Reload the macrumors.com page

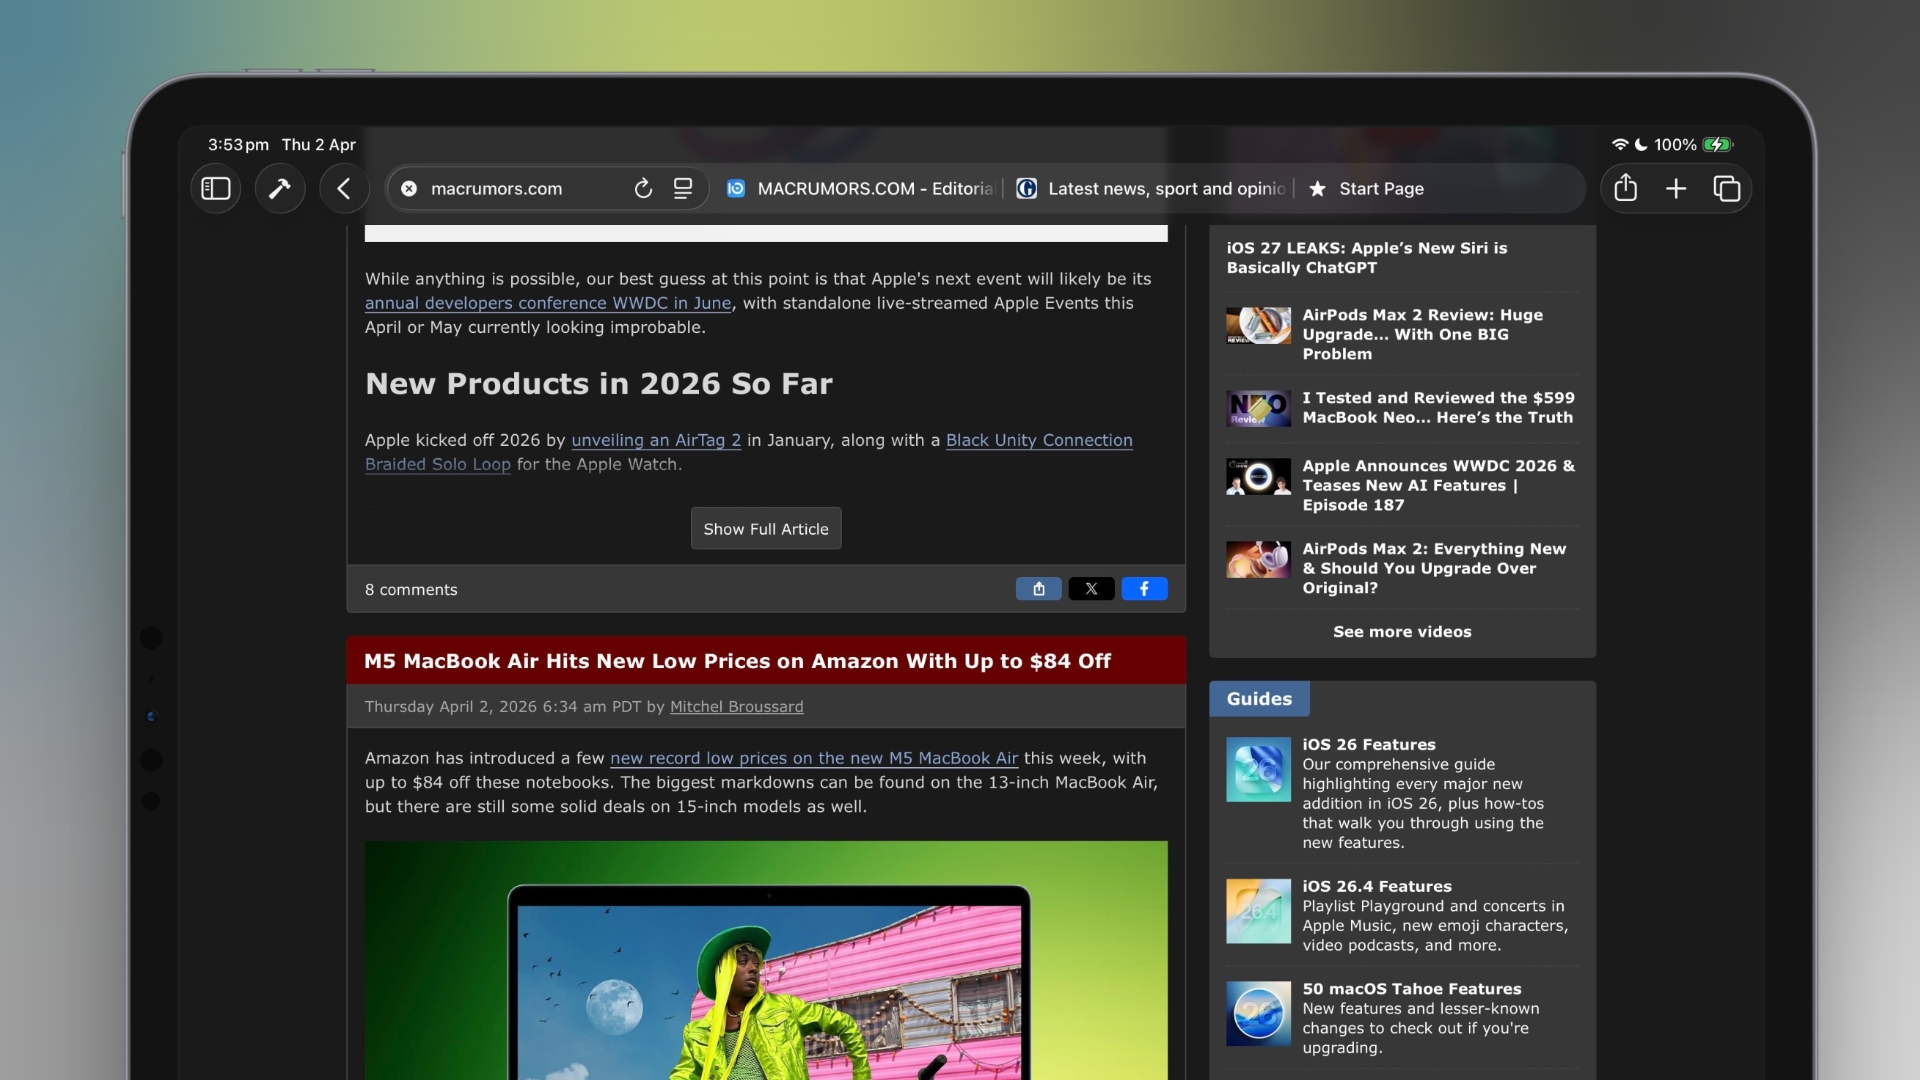(x=644, y=188)
